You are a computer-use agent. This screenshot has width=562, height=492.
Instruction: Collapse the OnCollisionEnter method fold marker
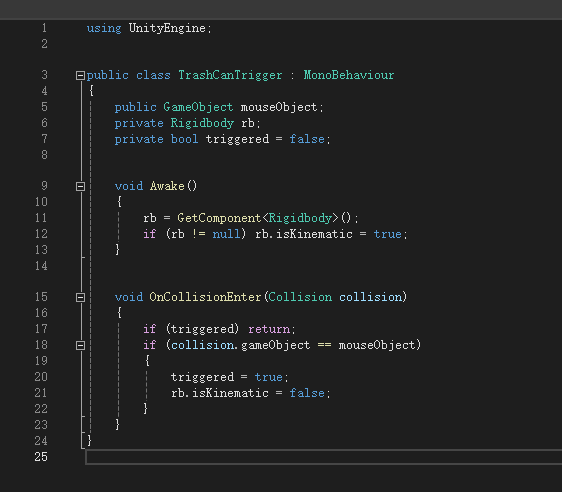coord(80,297)
